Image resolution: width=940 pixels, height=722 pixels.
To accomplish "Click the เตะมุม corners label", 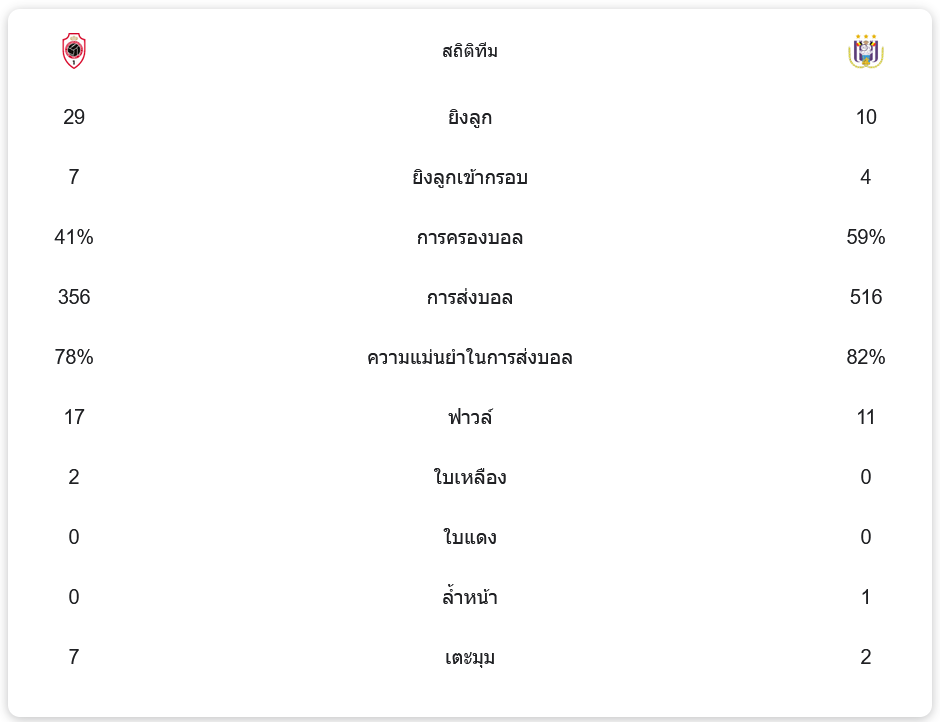I will [x=470, y=658].
